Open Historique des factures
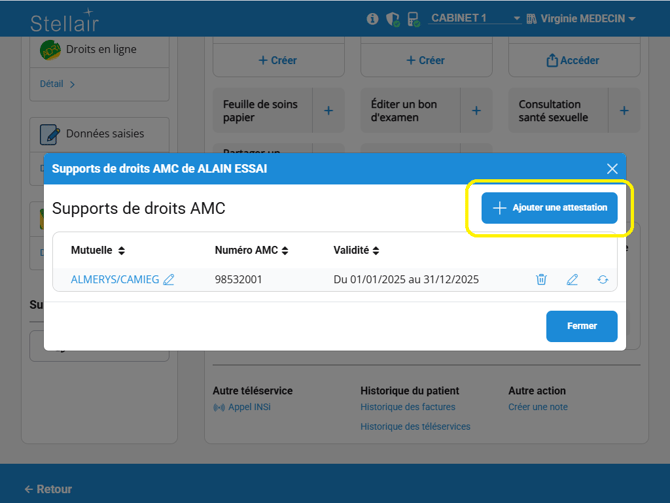Viewport: 670px width, 503px height. point(407,407)
